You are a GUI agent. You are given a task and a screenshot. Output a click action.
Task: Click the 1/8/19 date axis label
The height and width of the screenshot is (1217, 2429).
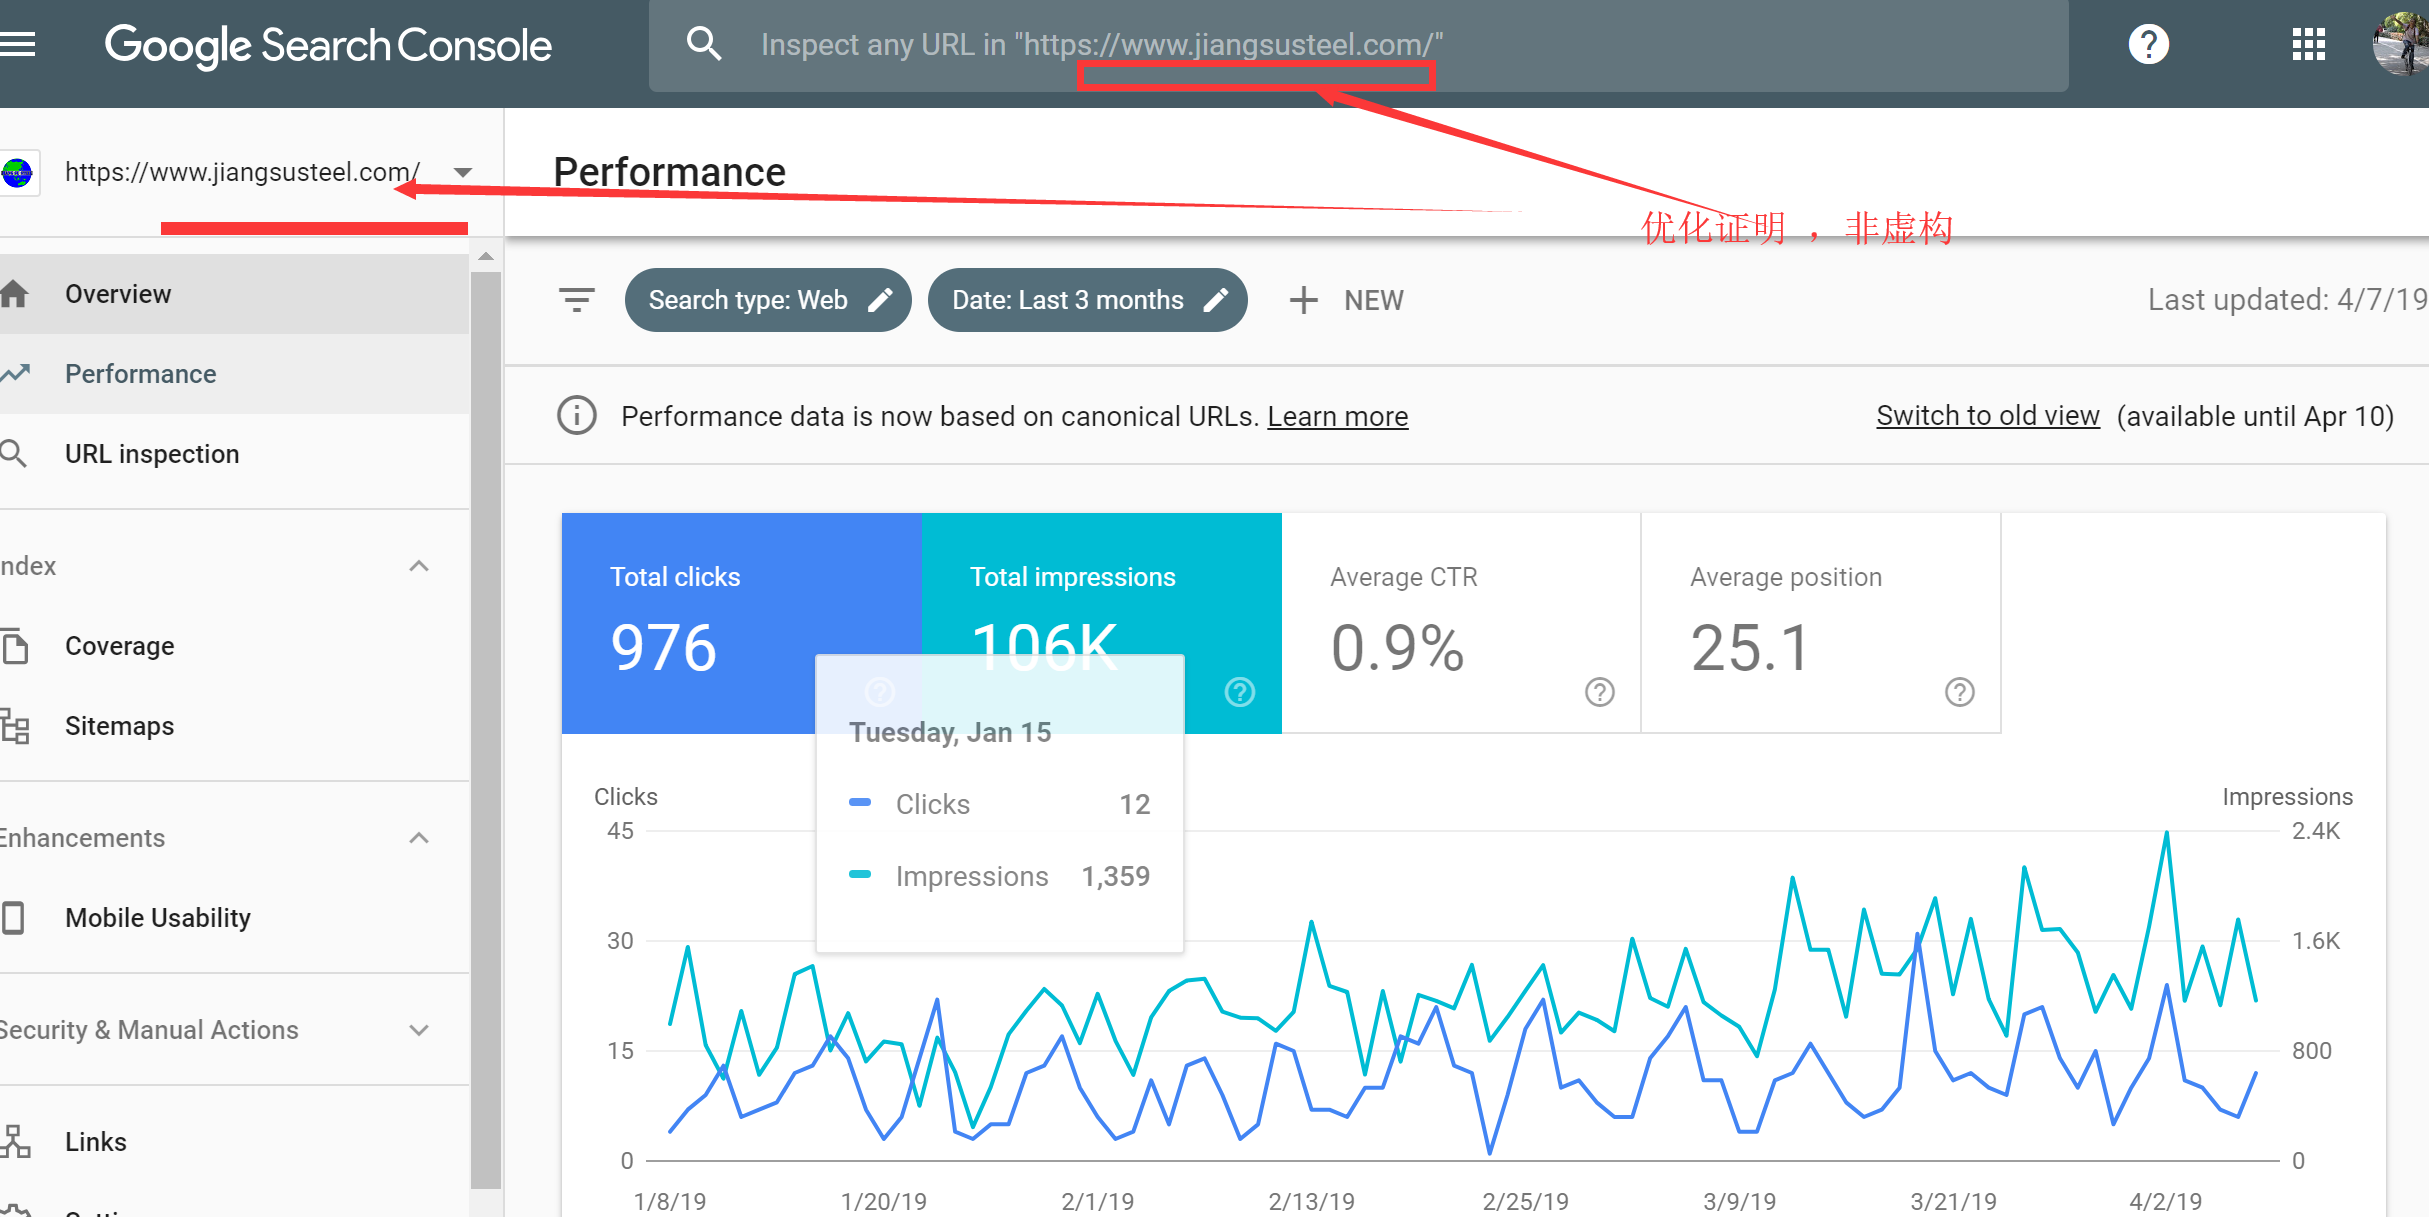(670, 1201)
